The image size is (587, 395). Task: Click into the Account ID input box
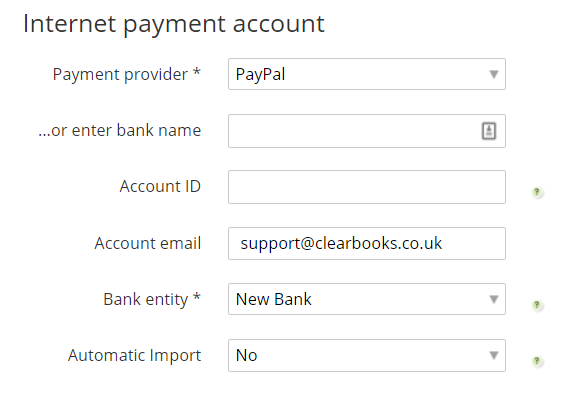pyautogui.click(x=367, y=187)
